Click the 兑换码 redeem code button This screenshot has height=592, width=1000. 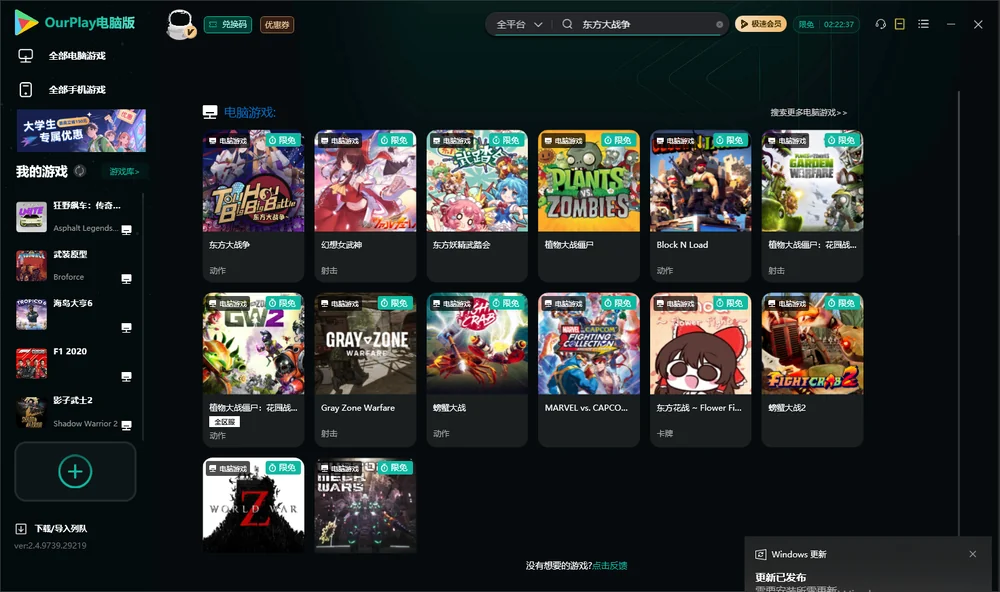tap(228, 24)
